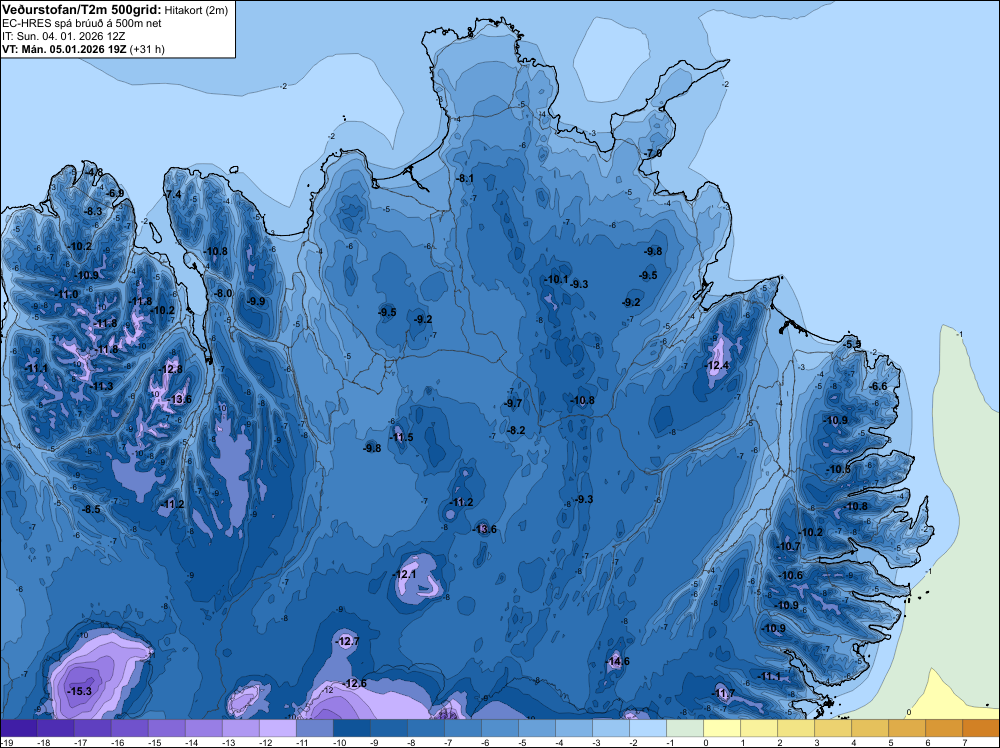Click the VT: Mán. 05.01.2026 19Z text
The height and width of the screenshot is (748, 1000).
tap(64, 49)
